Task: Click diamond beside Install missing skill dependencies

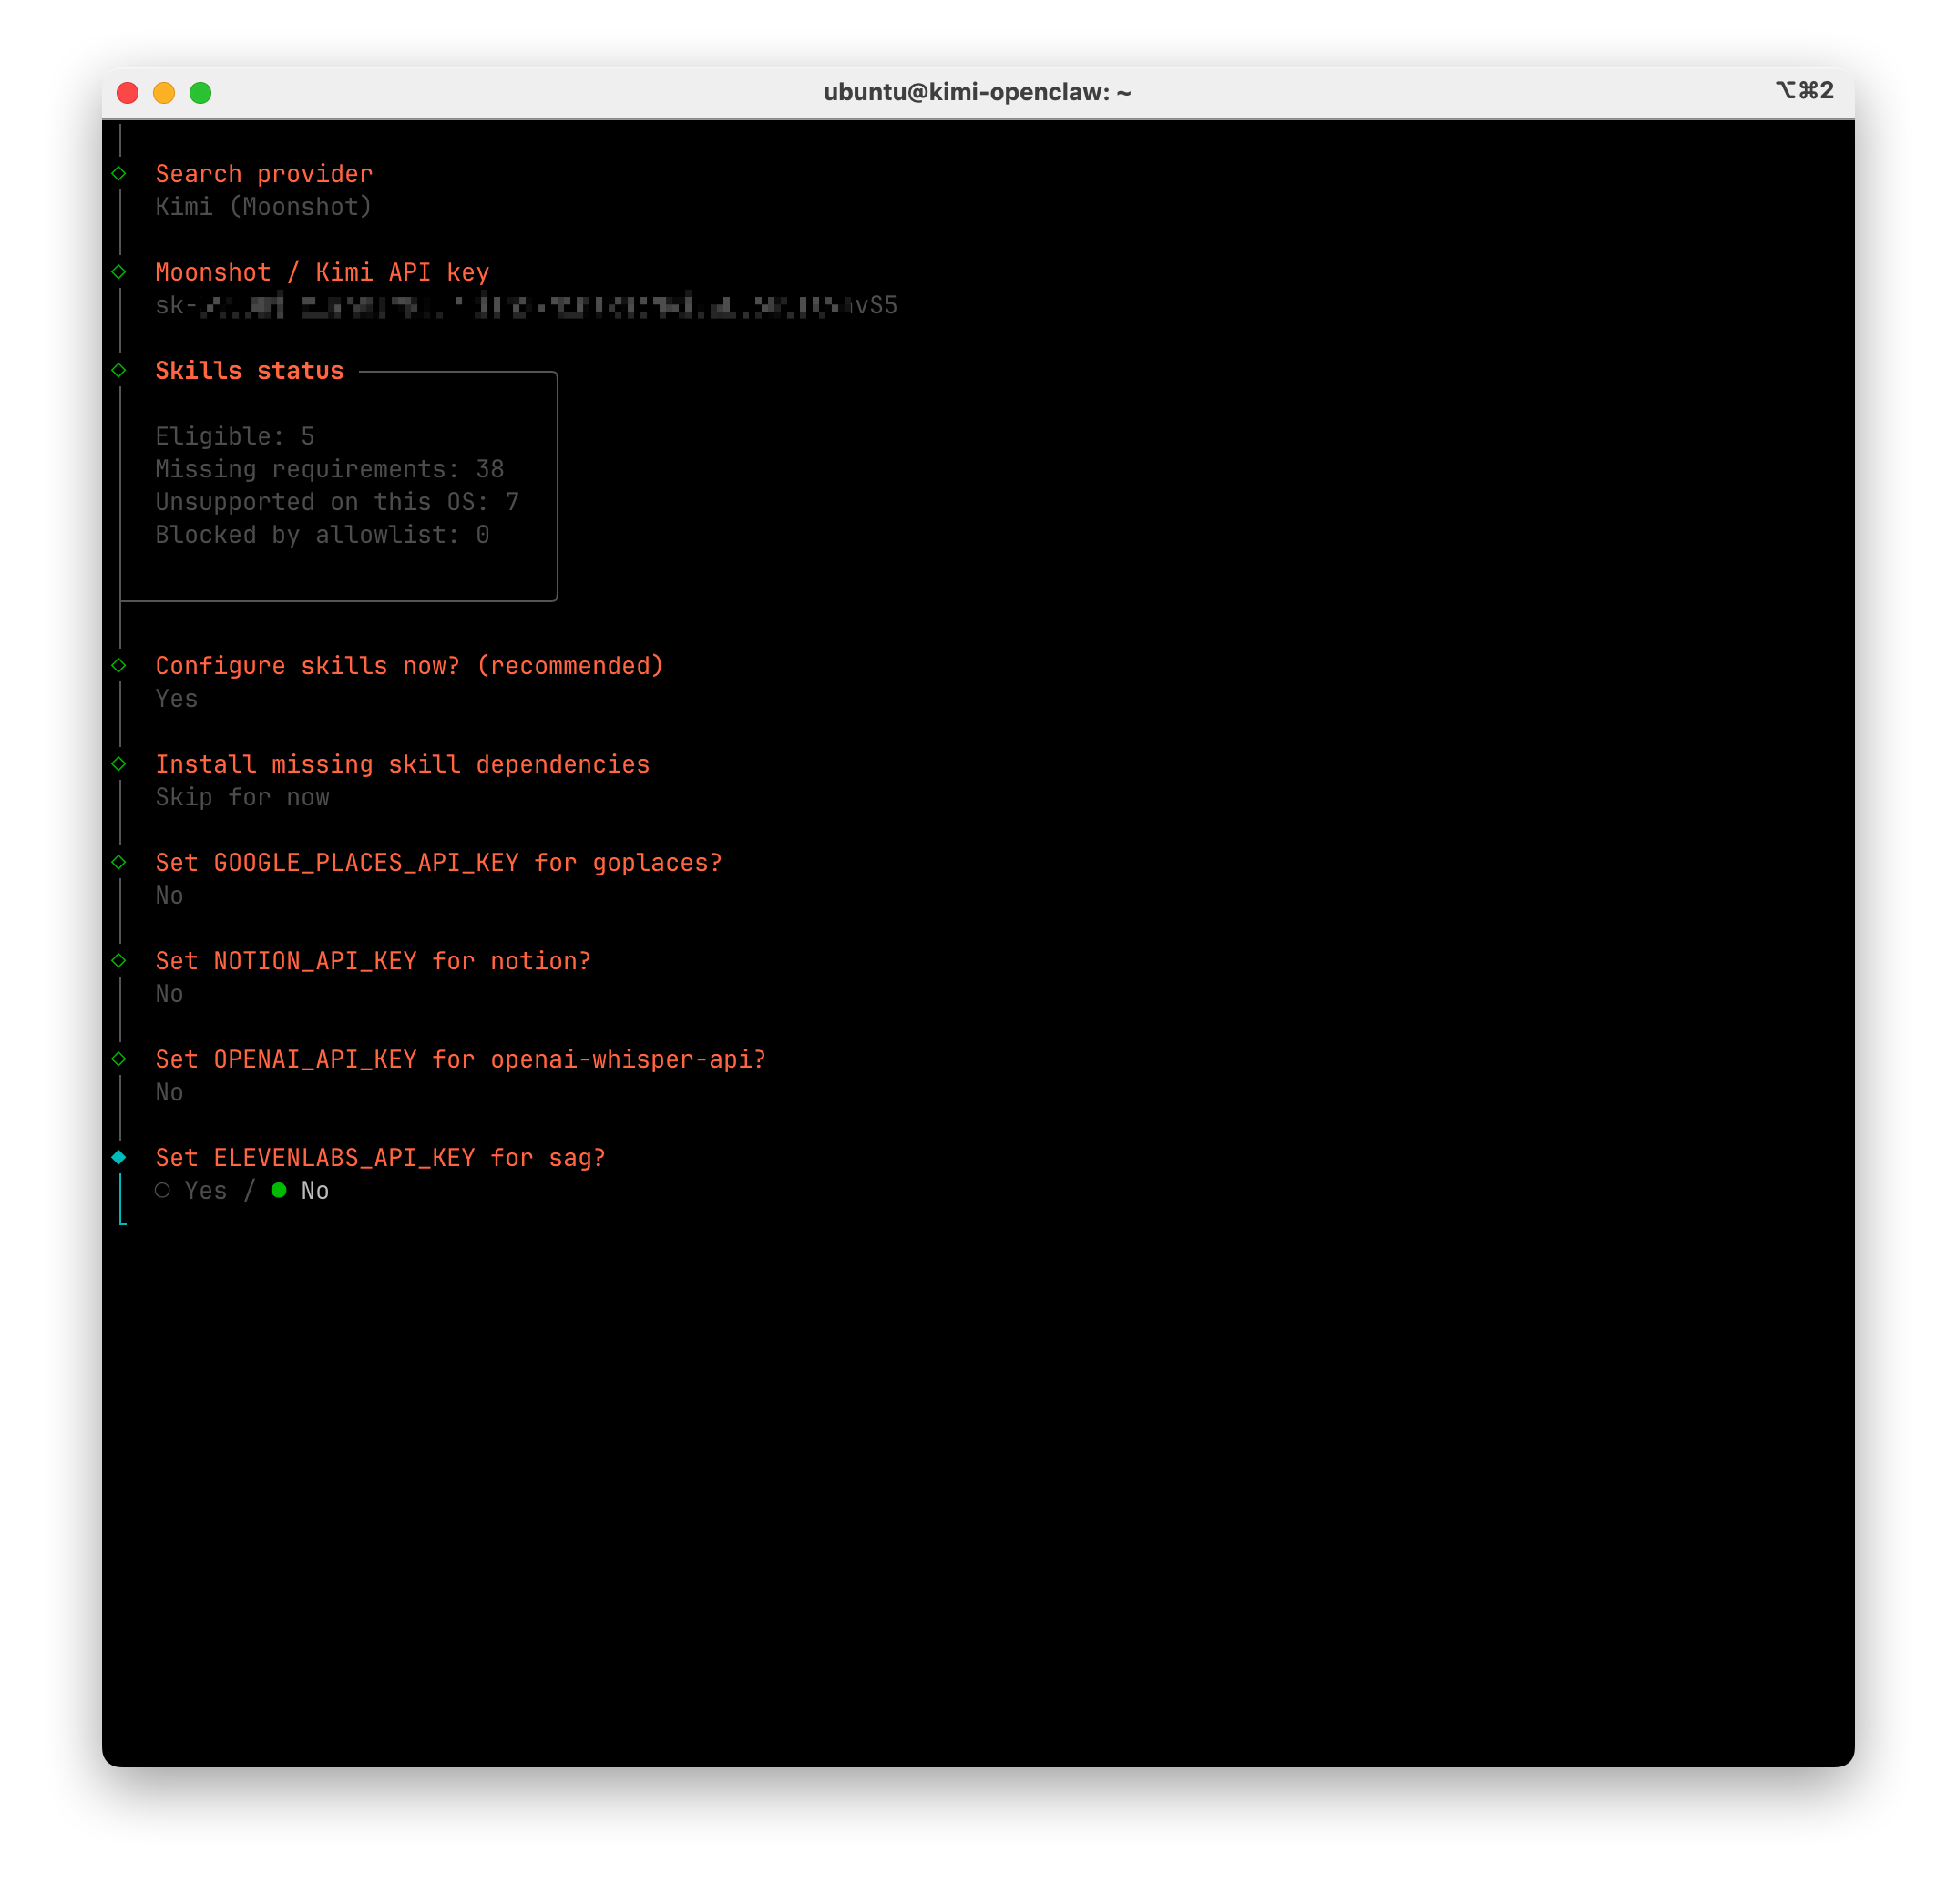Action: (119, 764)
